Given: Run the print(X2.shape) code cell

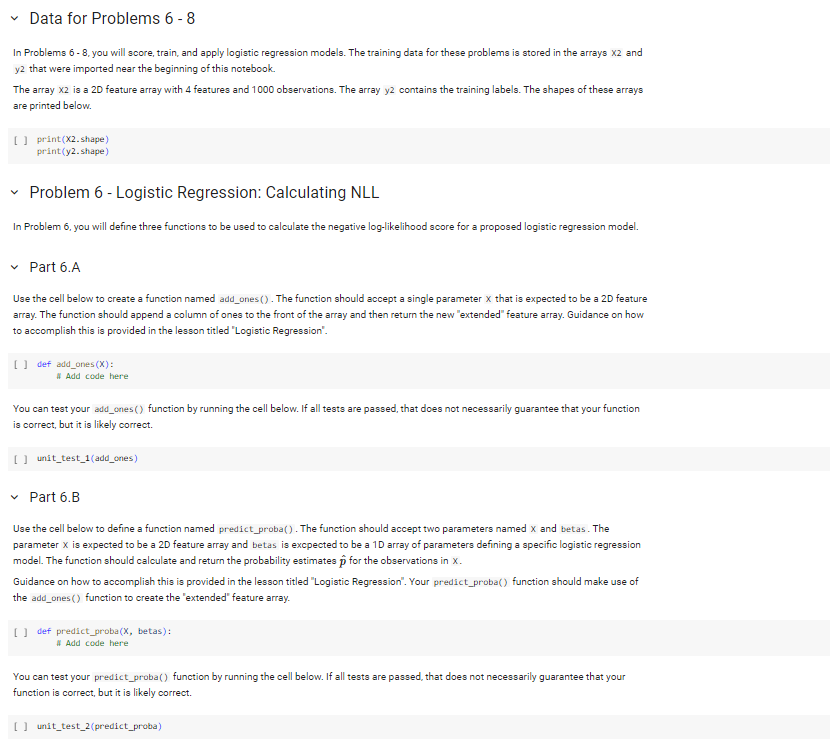Looking at the screenshot, I should click(20, 140).
